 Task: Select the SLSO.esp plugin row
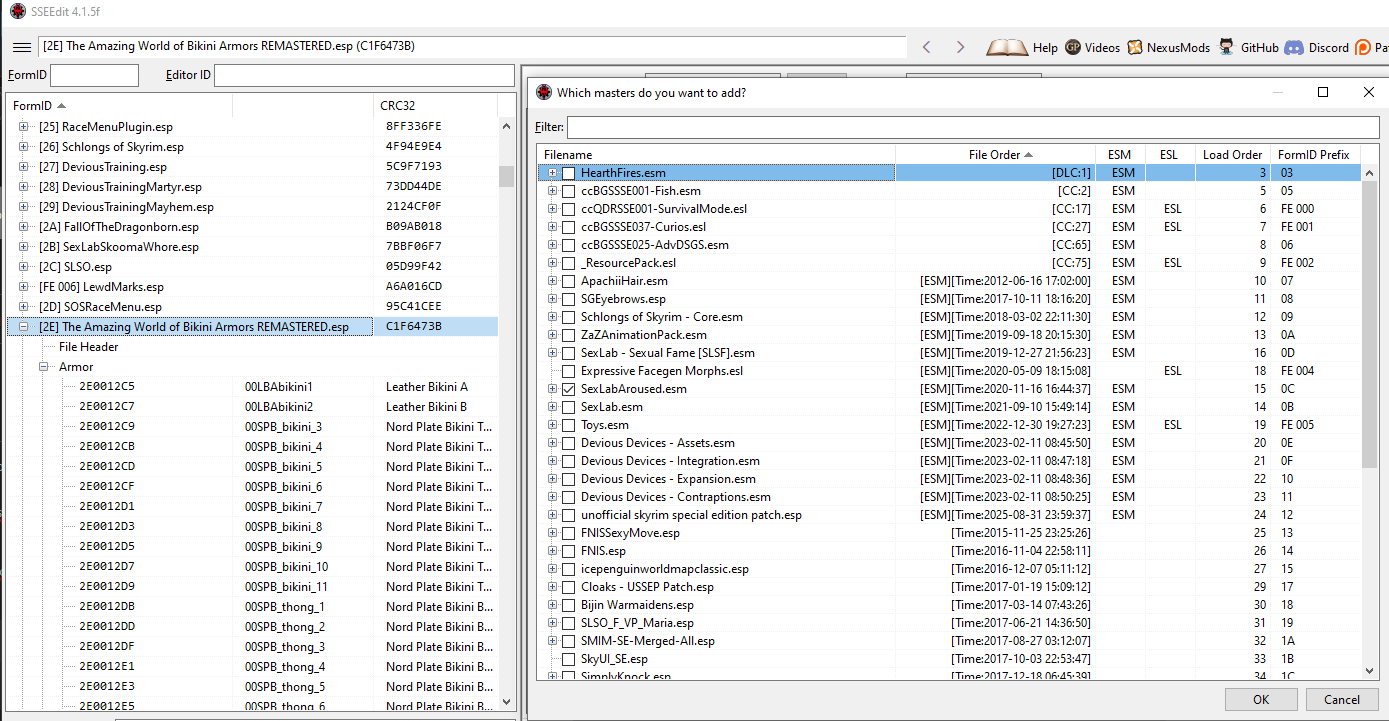[252, 267]
